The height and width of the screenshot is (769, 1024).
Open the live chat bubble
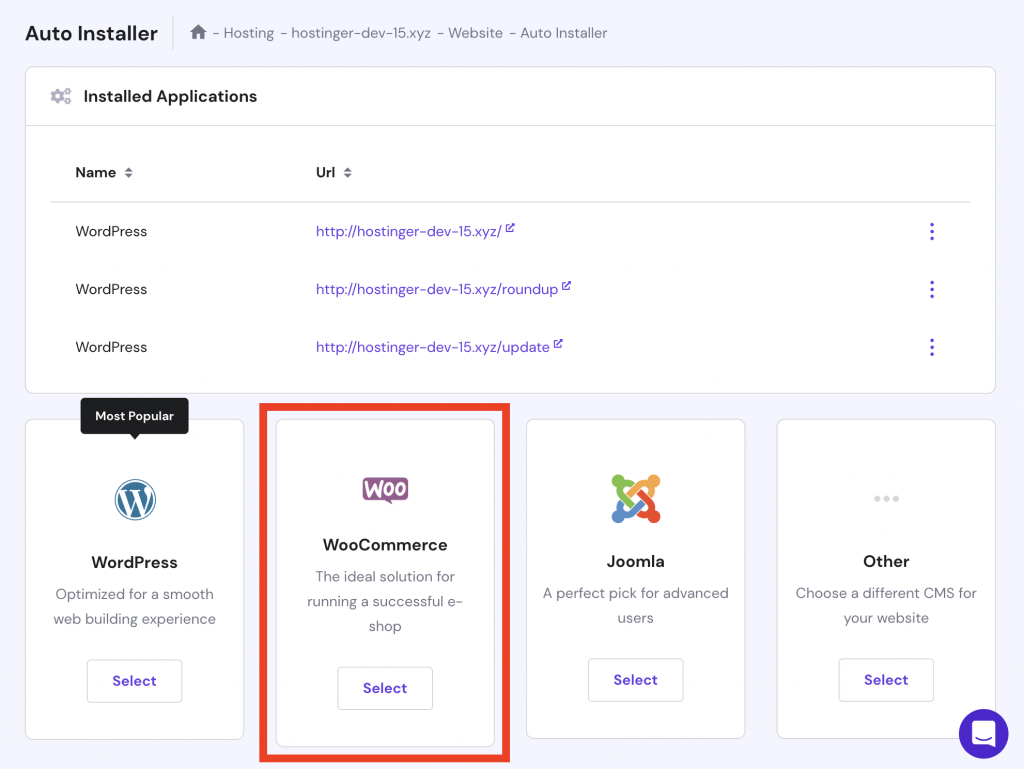(x=982, y=733)
